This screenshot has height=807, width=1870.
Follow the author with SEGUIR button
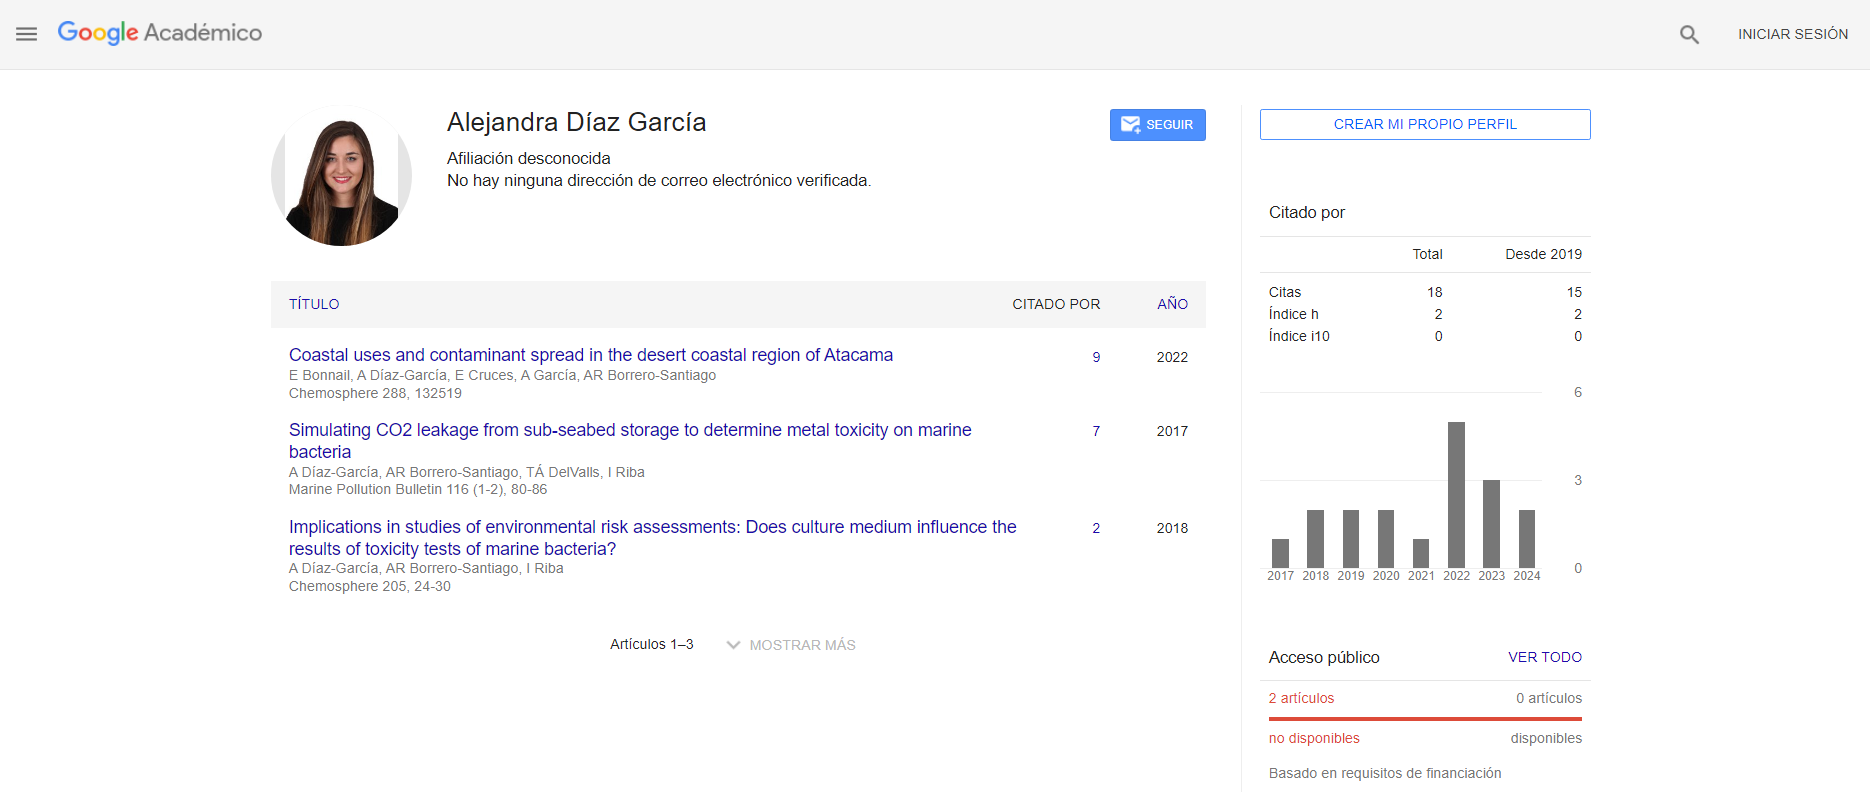click(1157, 125)
